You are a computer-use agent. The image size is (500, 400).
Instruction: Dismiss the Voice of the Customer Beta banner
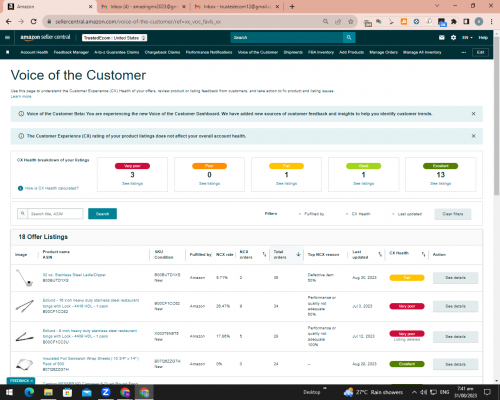coord(473,114)
